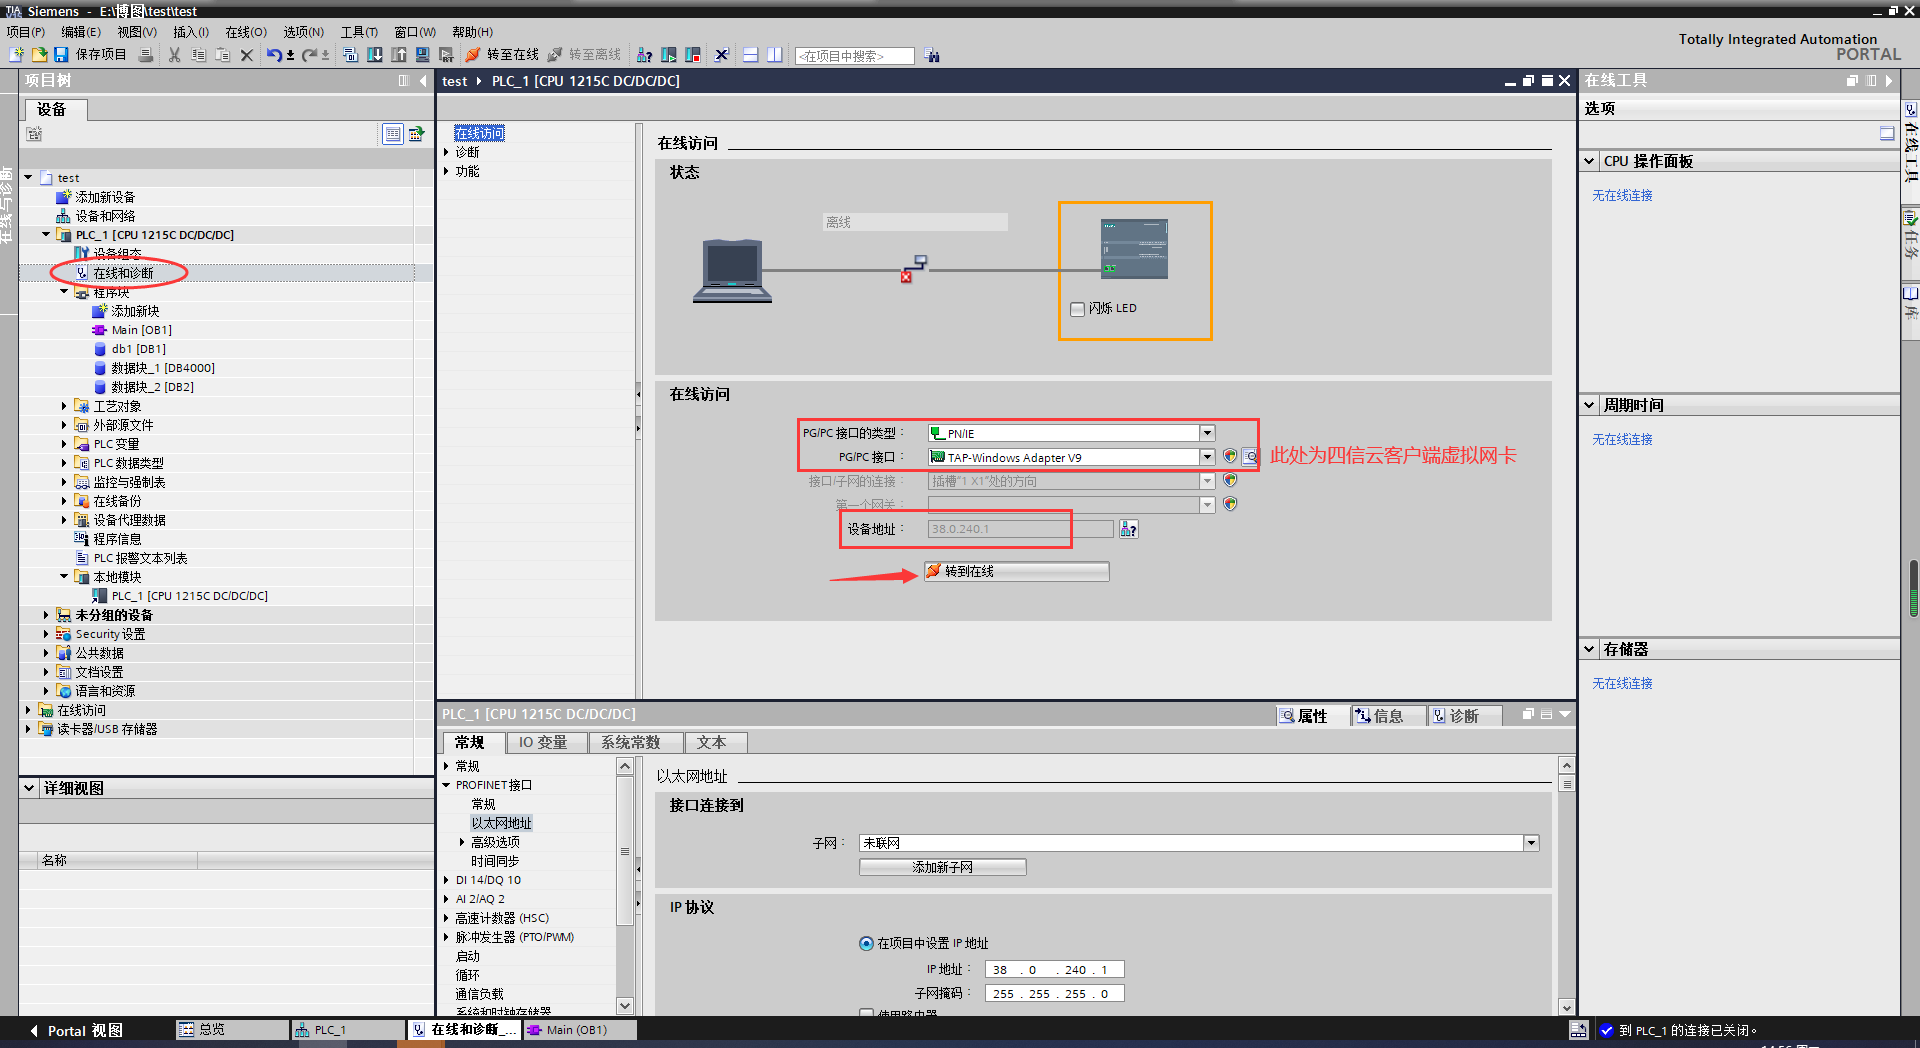The image size is (1920, 1048).
Task: Collapse the 存储器 section
Action: point(1589,649)
